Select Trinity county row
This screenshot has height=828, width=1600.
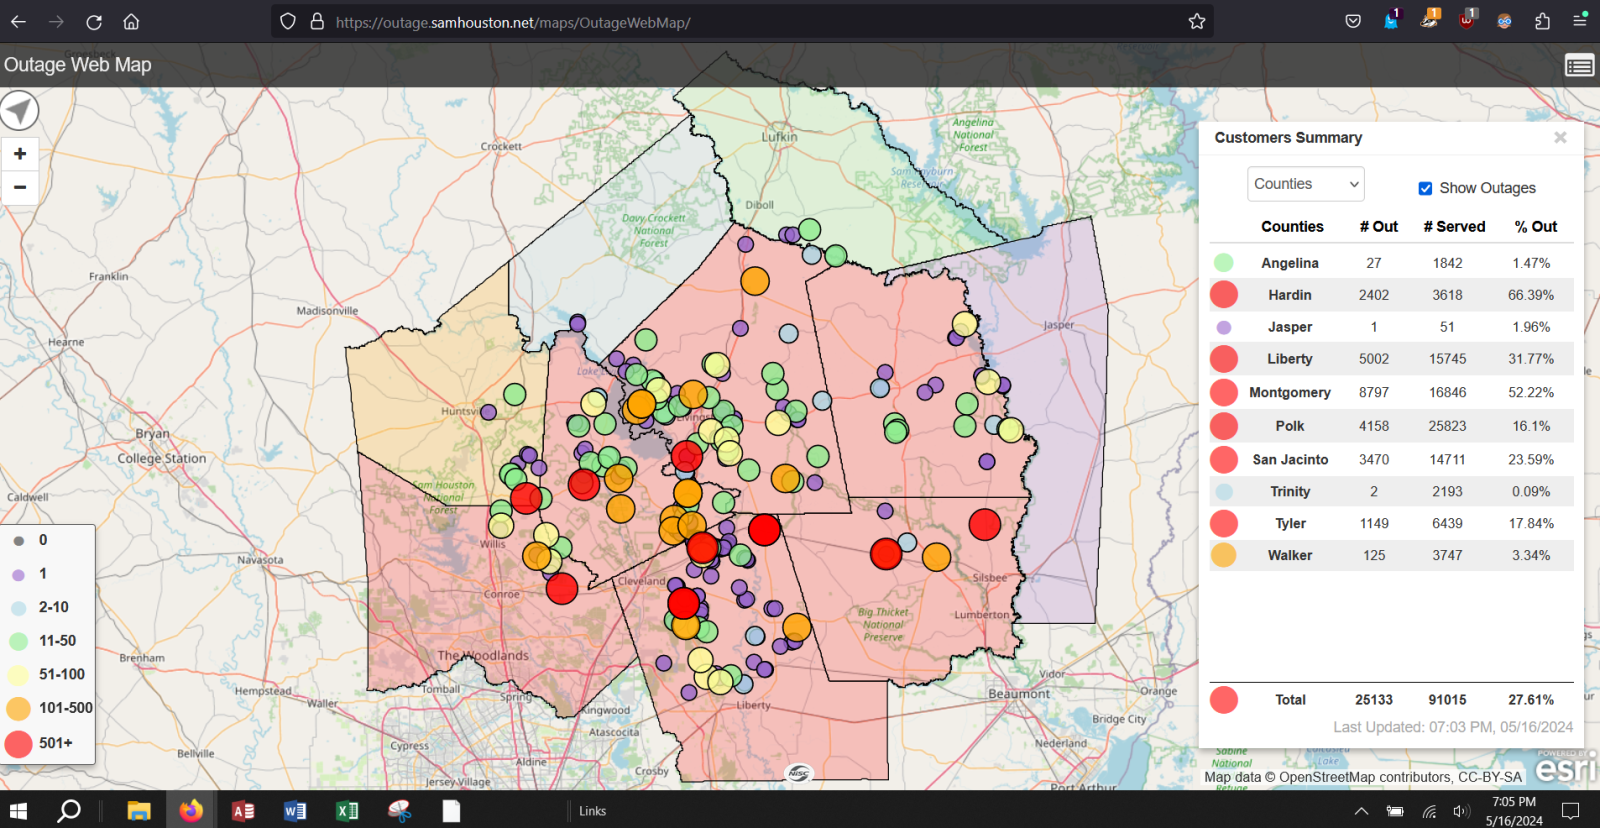pyautogui.click(x=1391, y=491)
